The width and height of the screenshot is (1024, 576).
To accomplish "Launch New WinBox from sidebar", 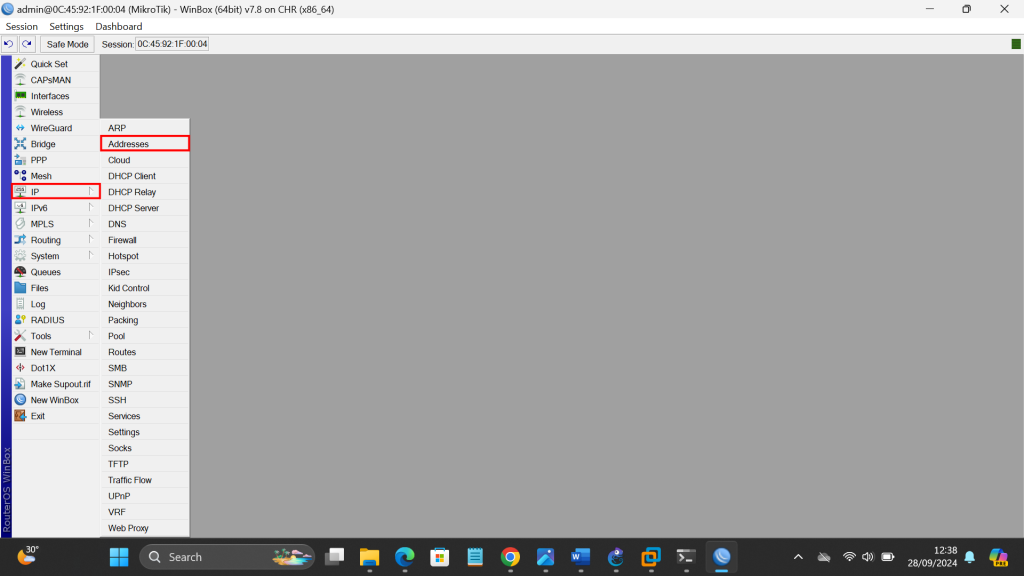I will tap(54, 400).
